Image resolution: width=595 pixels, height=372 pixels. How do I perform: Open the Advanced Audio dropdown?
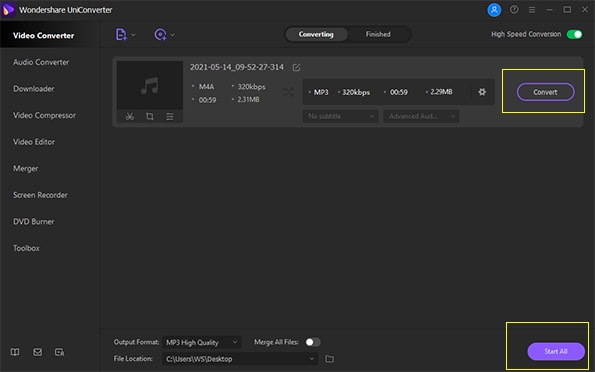[421, 116]
